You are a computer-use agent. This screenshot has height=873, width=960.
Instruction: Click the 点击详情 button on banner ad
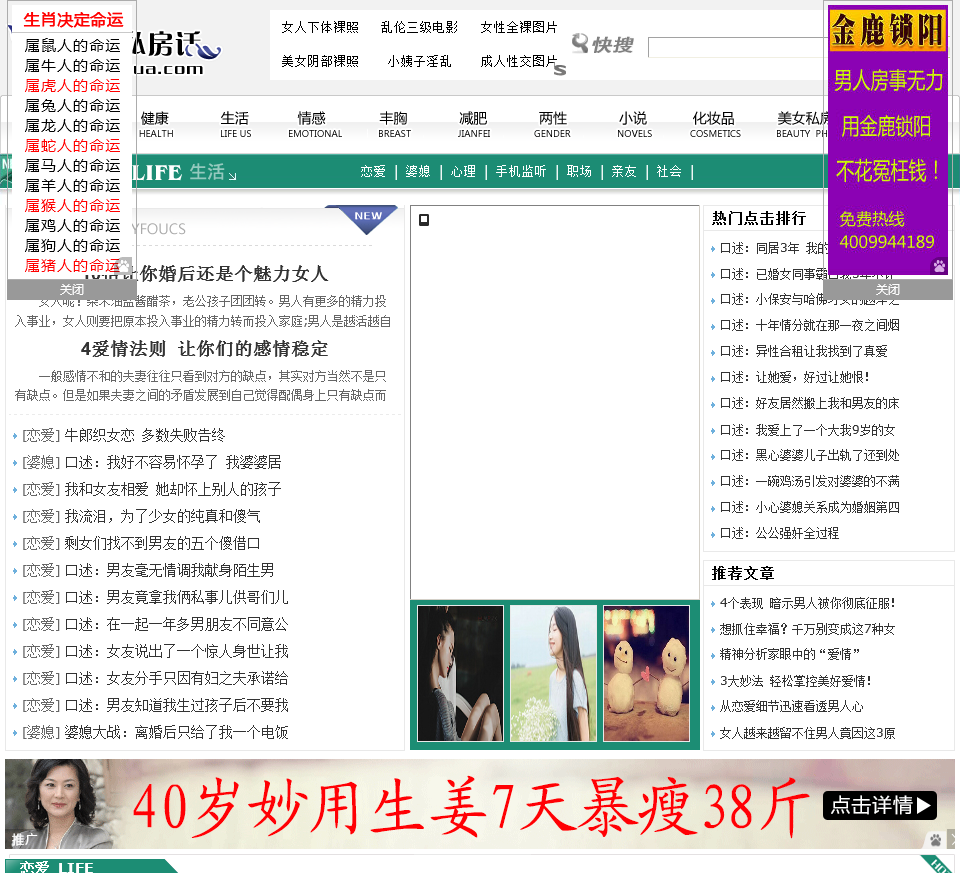pyautogui.click(x=880, y=805)
